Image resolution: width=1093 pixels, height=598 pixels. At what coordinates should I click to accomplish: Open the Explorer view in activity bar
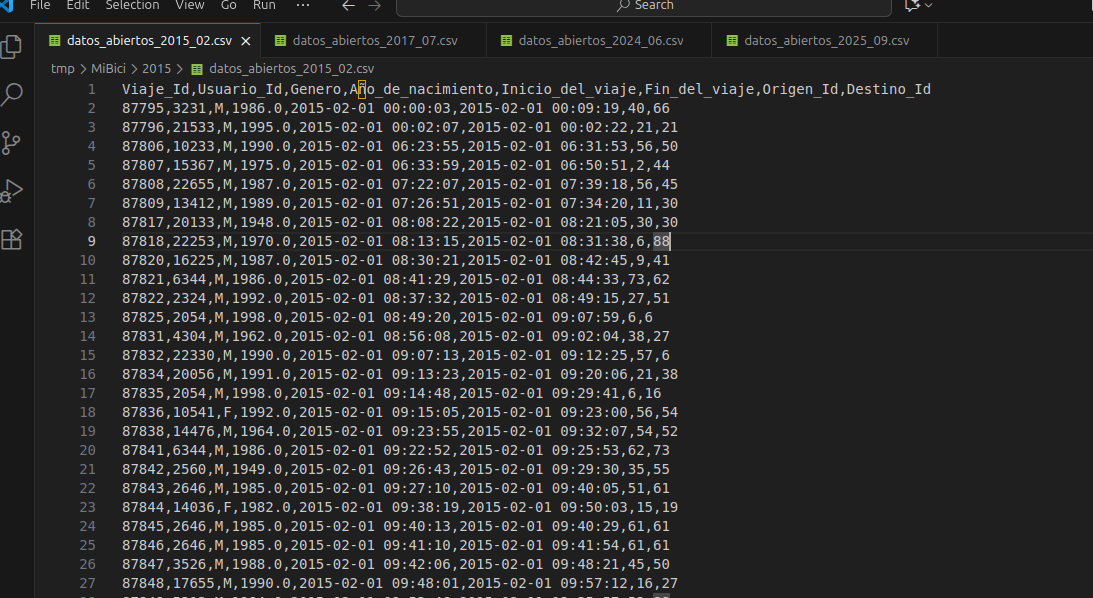12,47
